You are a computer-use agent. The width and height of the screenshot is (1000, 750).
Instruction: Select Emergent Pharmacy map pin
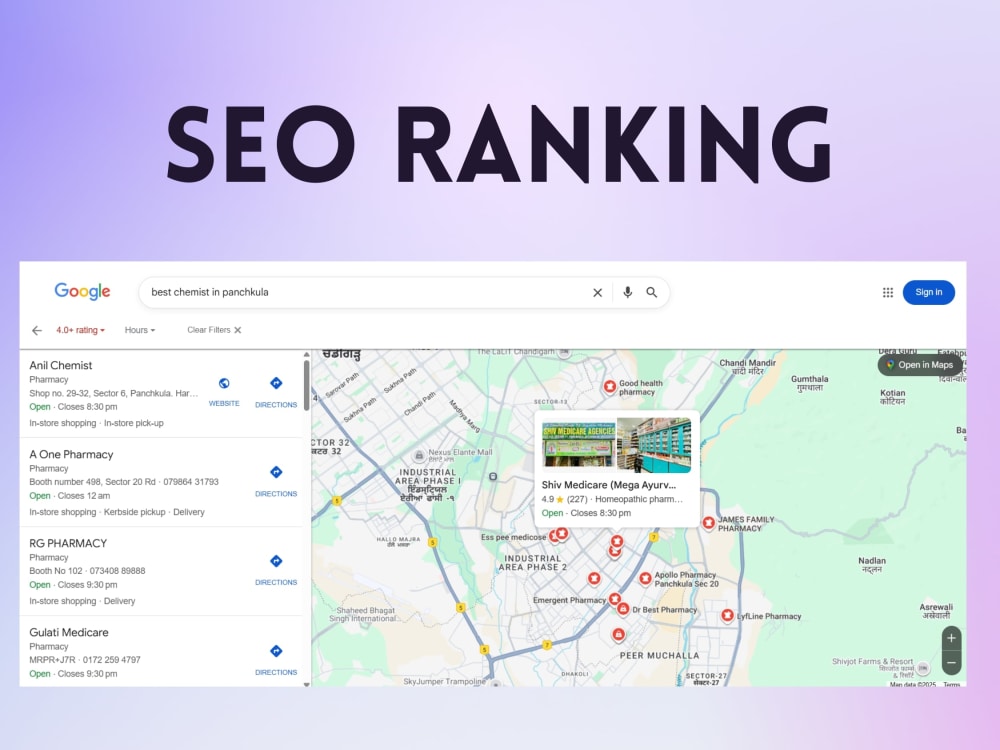pyautogui.click(x=615, y=599)
